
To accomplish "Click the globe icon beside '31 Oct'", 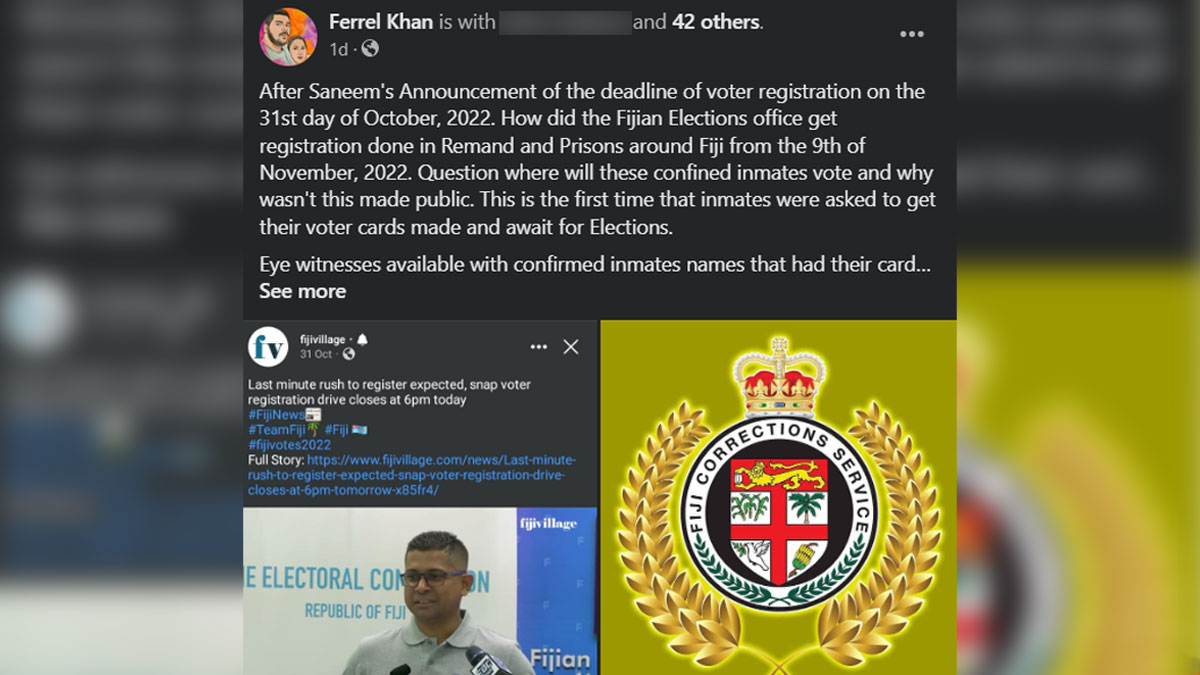I will [x=349, y=354].
